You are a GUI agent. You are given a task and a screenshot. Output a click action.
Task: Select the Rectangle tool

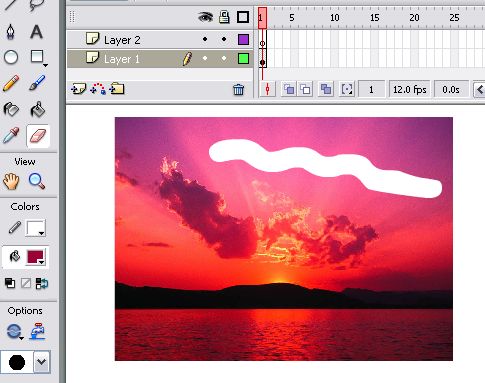click(x=38, y=57)
